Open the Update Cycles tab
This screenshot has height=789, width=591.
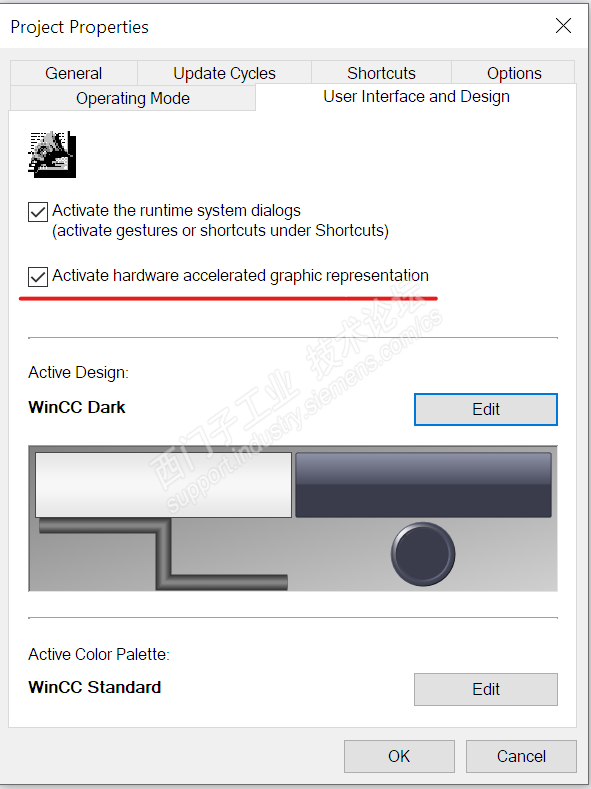click(x=224, y=73)
